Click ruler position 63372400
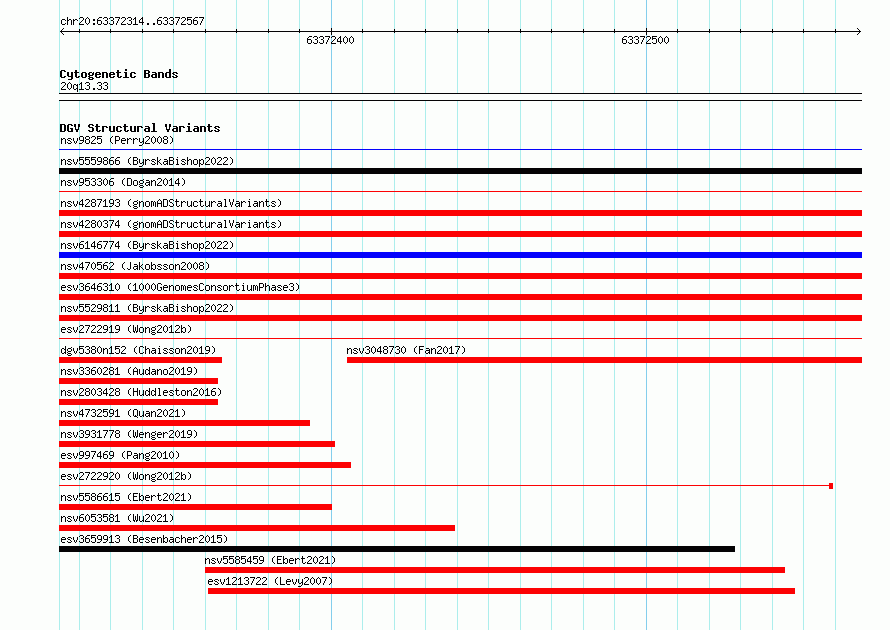Viewport: 890px width, 630px height. 330,40
